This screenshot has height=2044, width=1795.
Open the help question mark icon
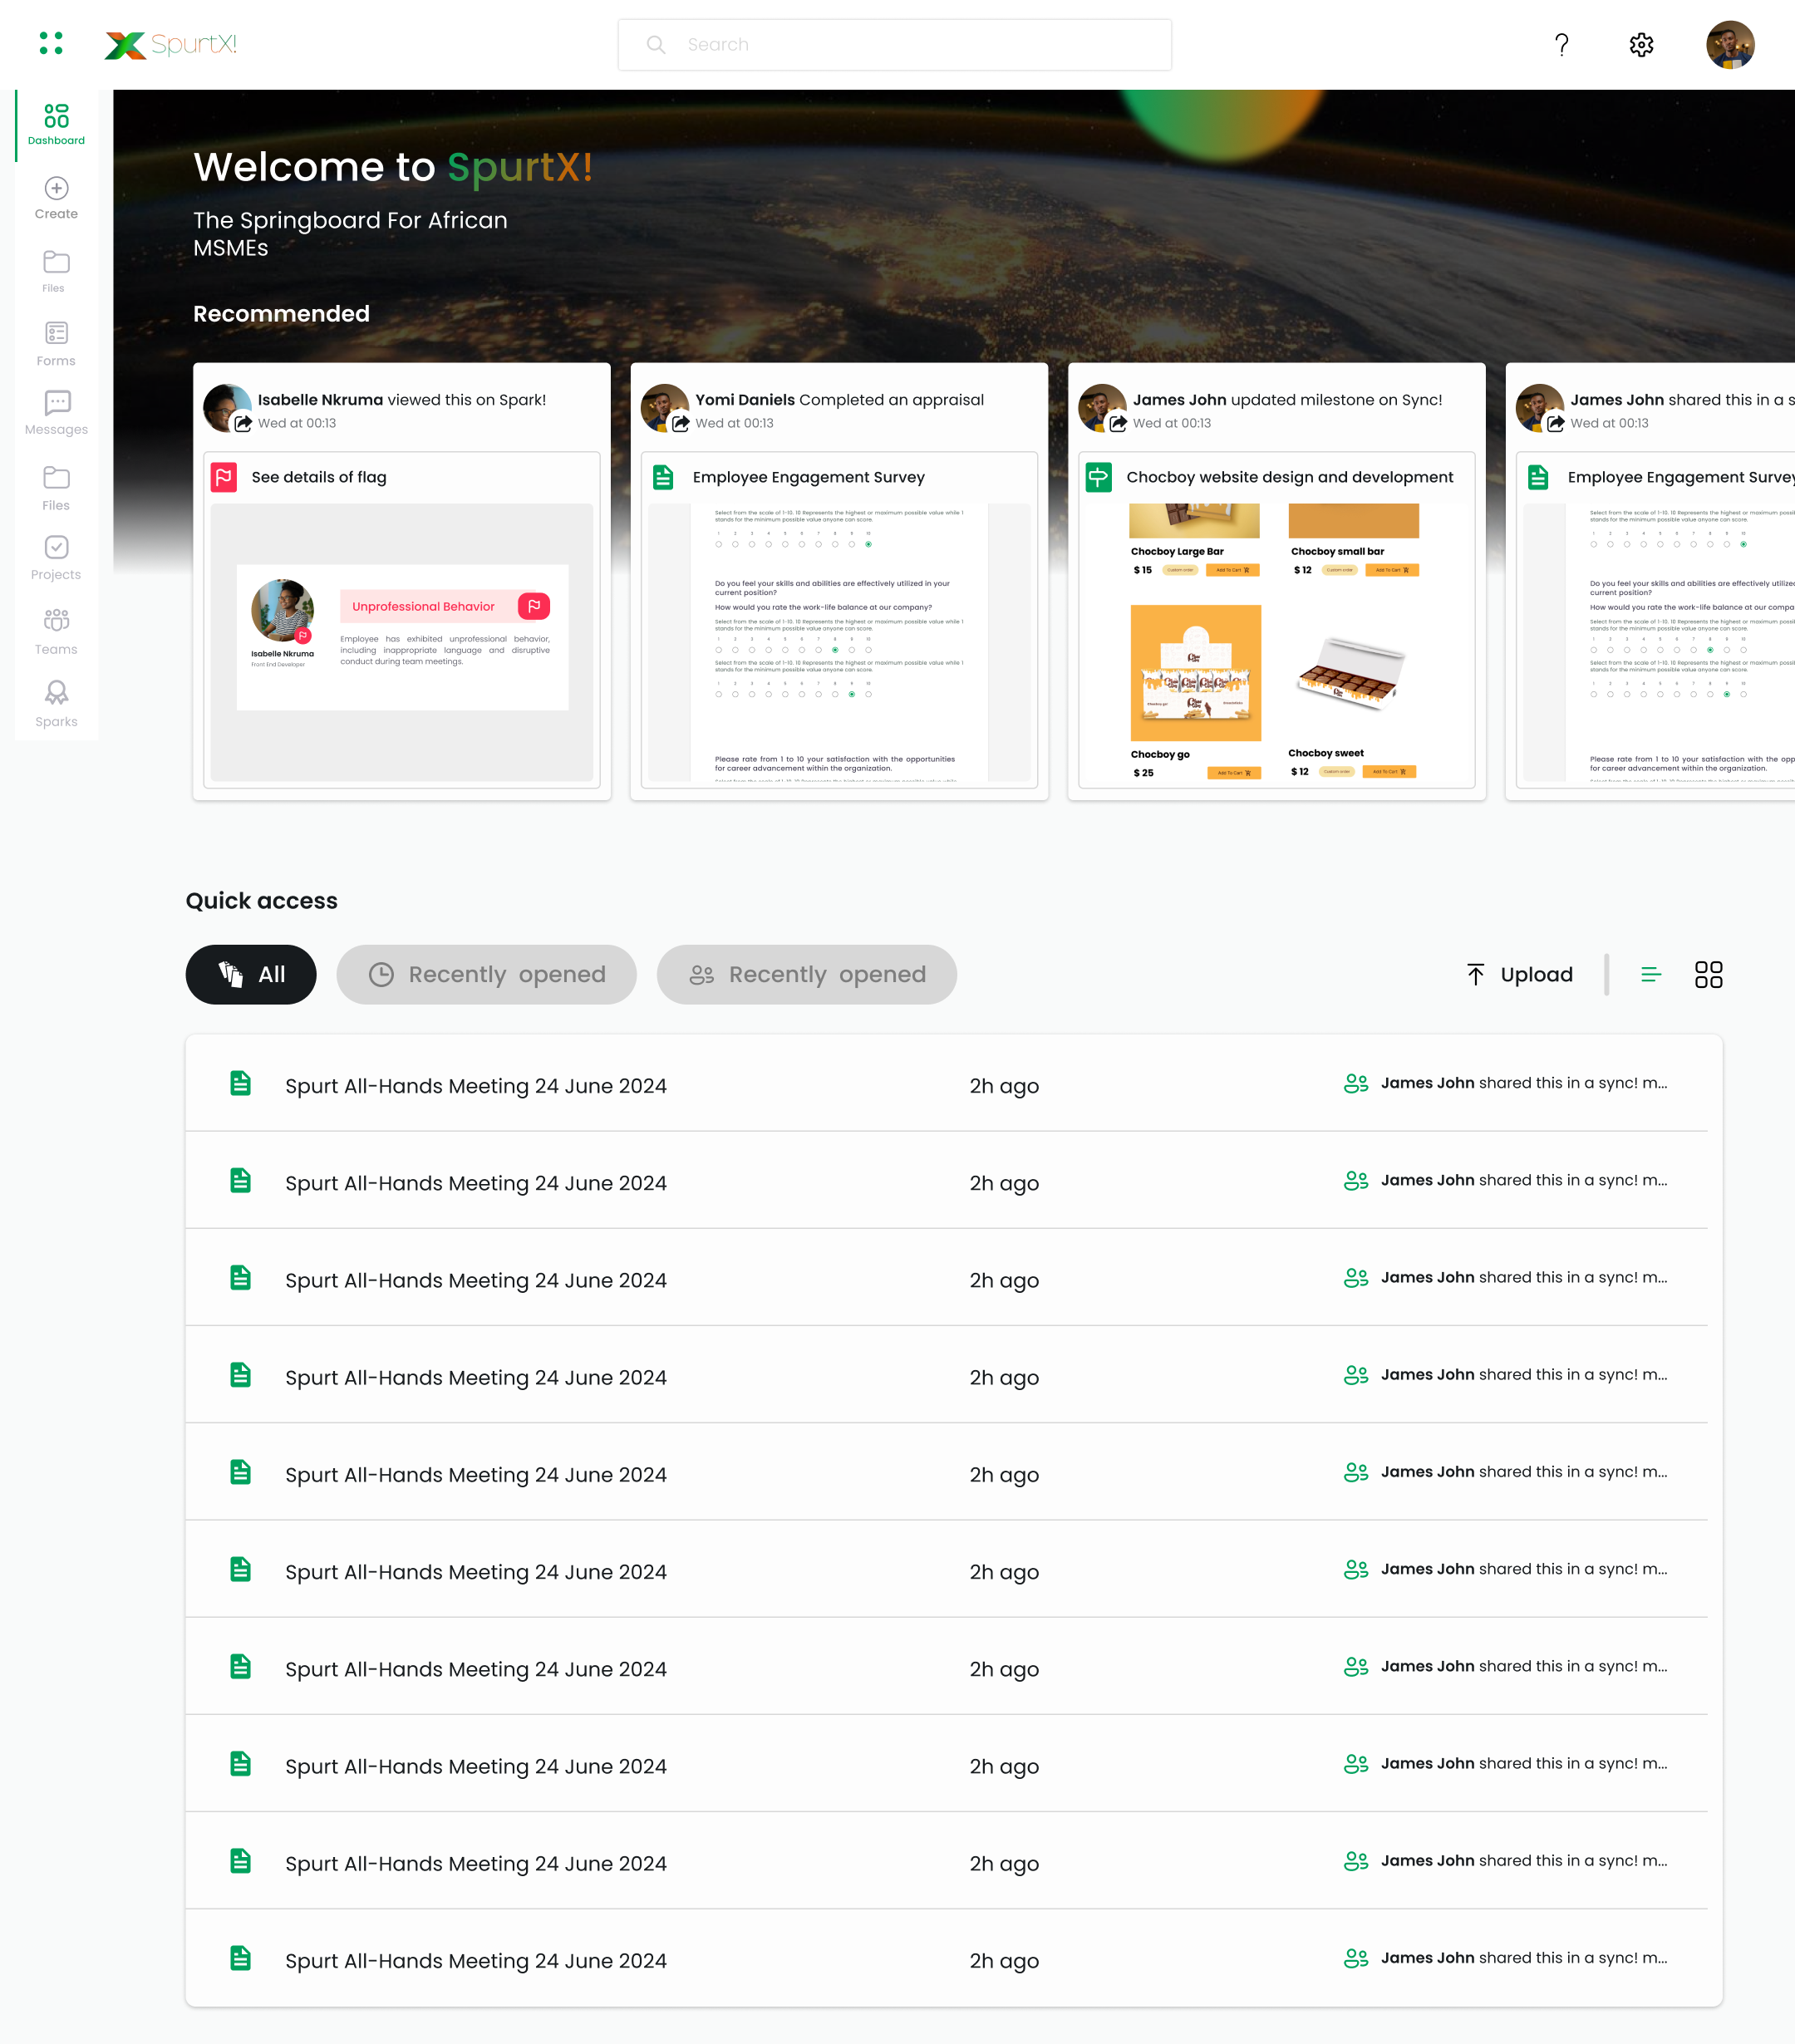click(x=1561, y=44)
